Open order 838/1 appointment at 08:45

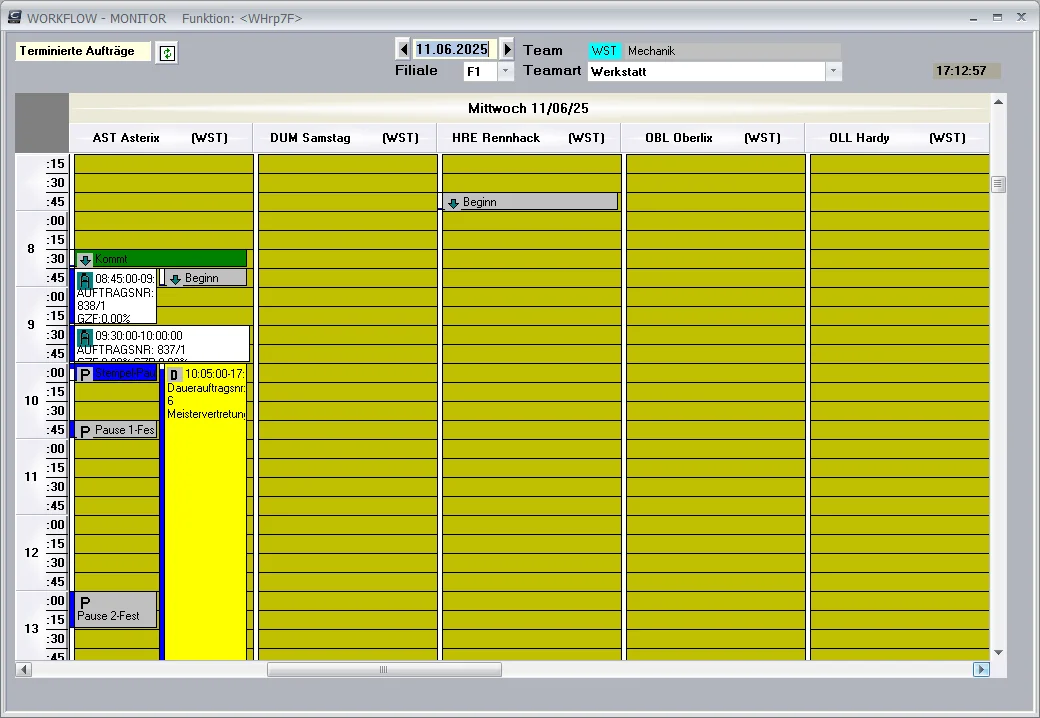[x=116, y=296]
